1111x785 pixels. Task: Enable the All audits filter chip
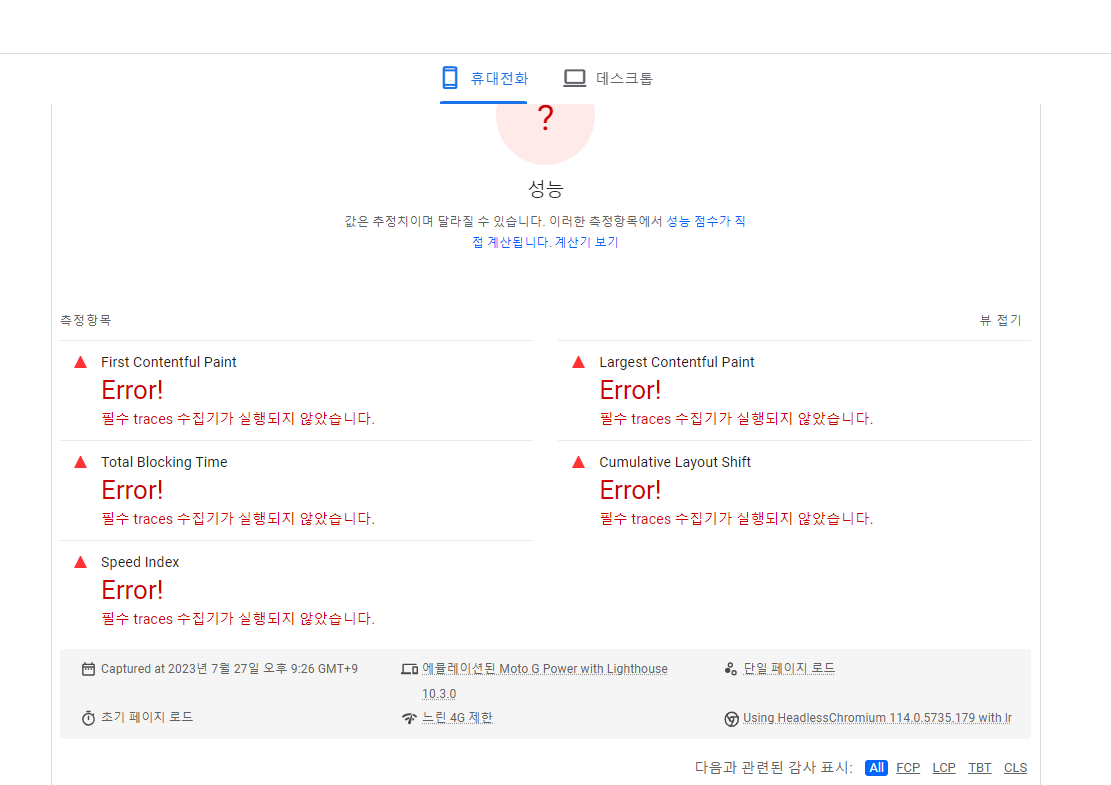pyautogui.click(x=876, y=768)
